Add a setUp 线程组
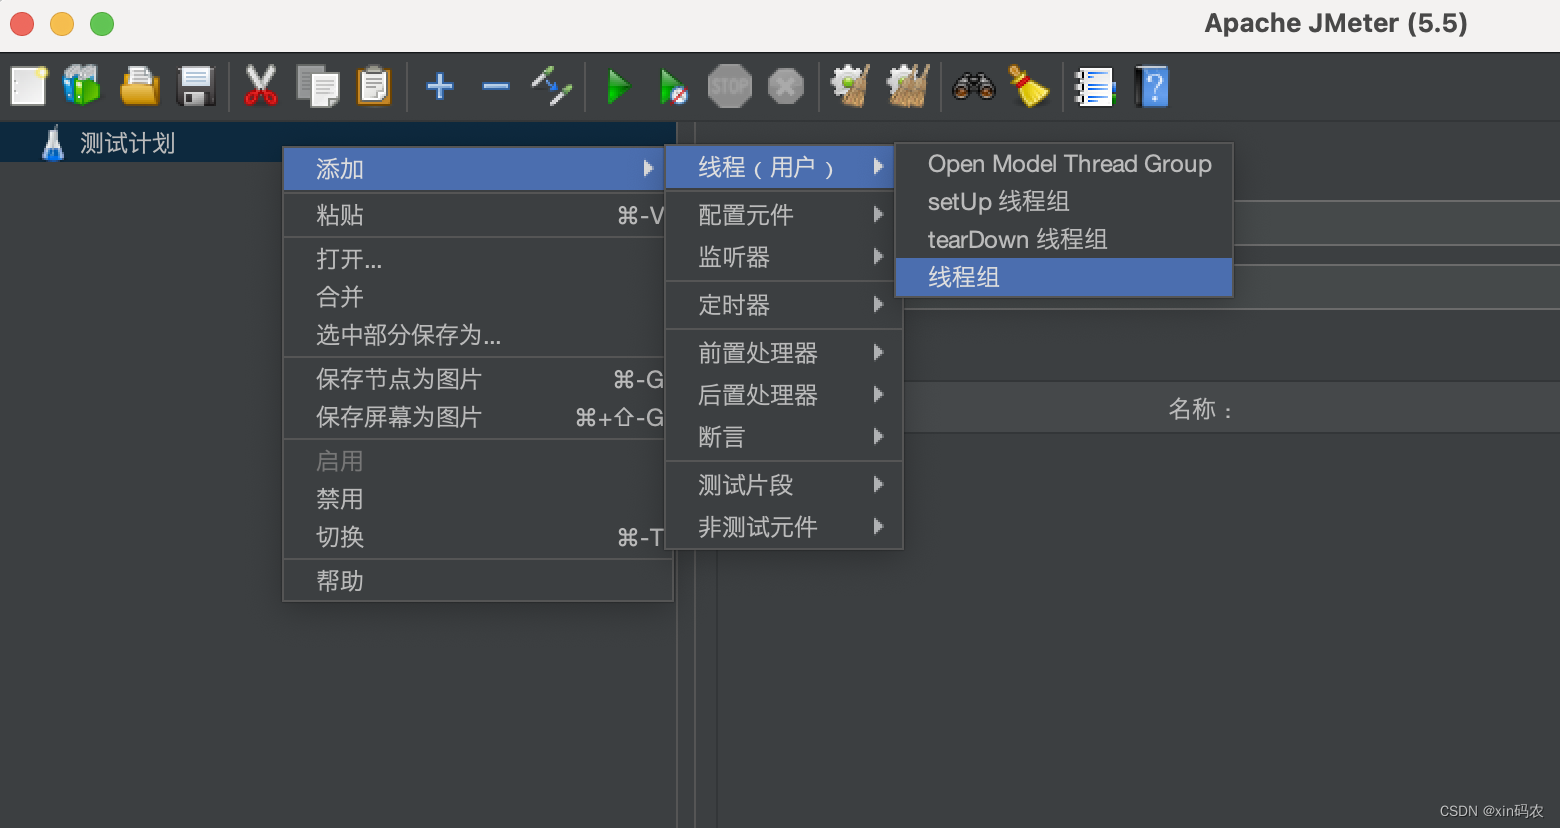1560x828 pixels. click(x=998, y=201)
